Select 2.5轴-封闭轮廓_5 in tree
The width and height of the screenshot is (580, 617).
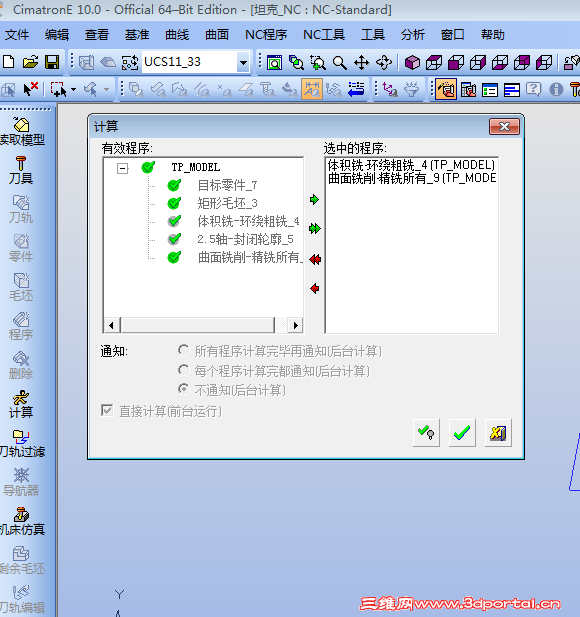(x=245, y=239)
